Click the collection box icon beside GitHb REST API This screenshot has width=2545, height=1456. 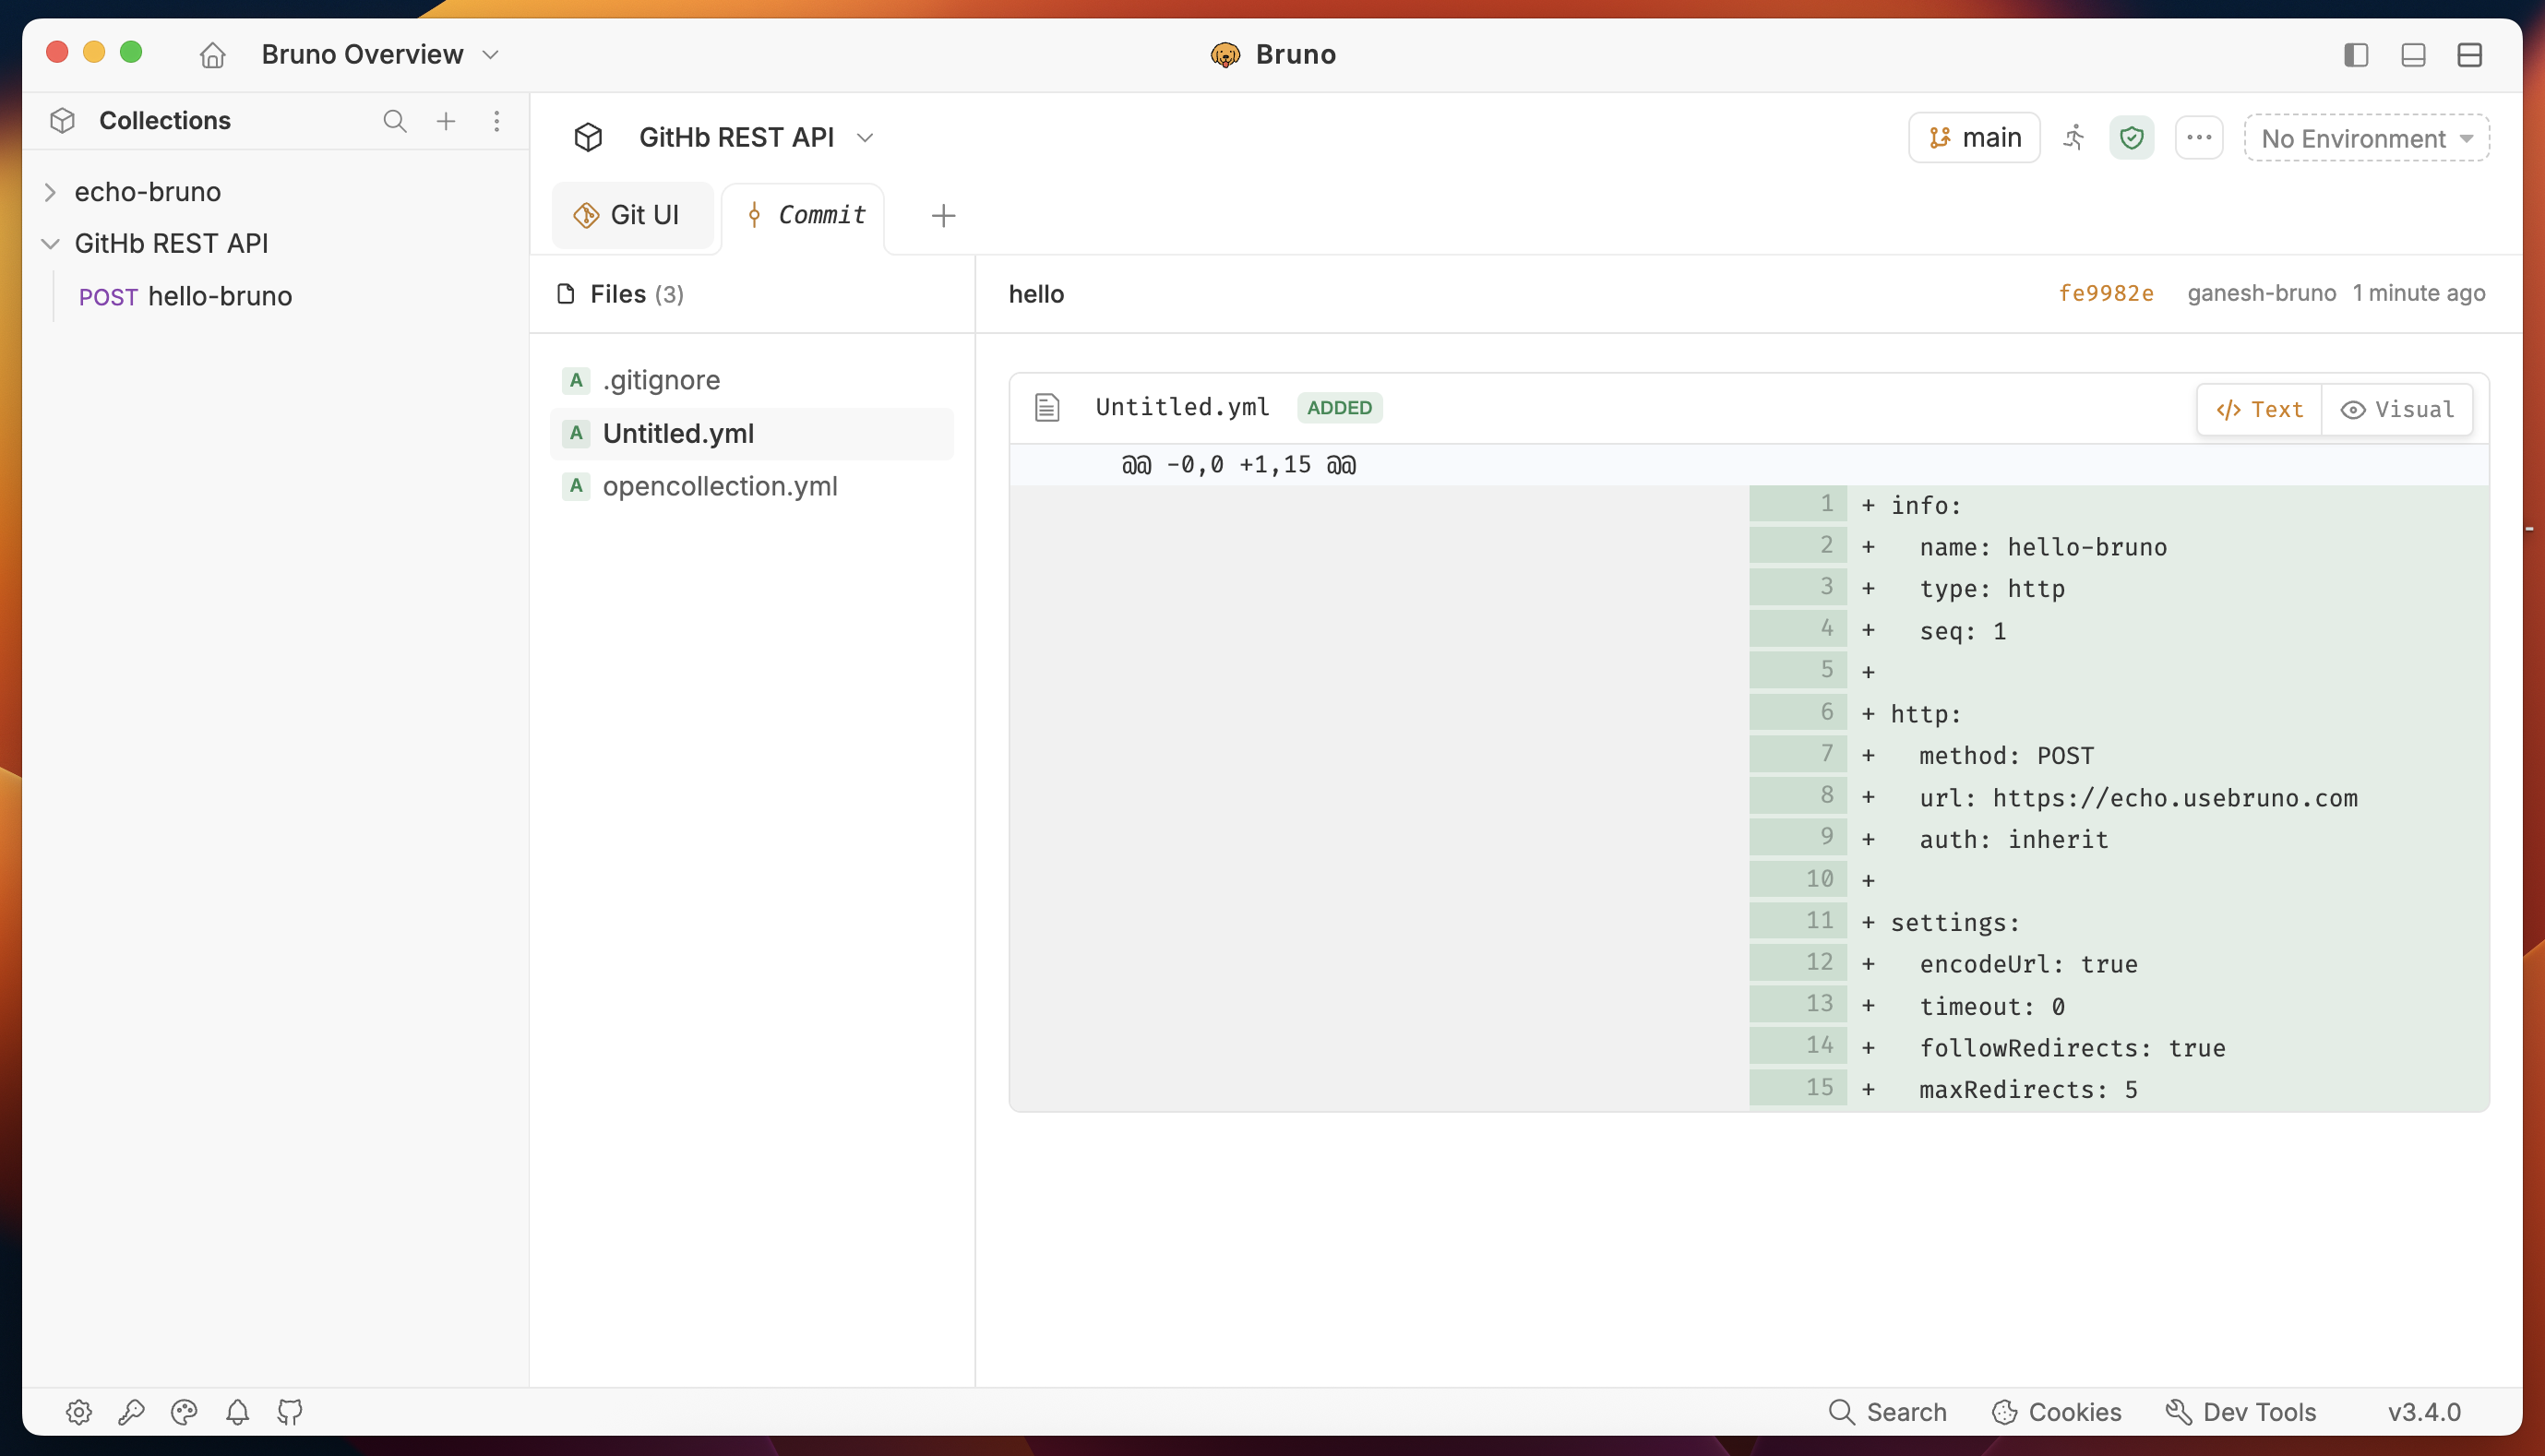pyautogui.click(x=588, y=137)
